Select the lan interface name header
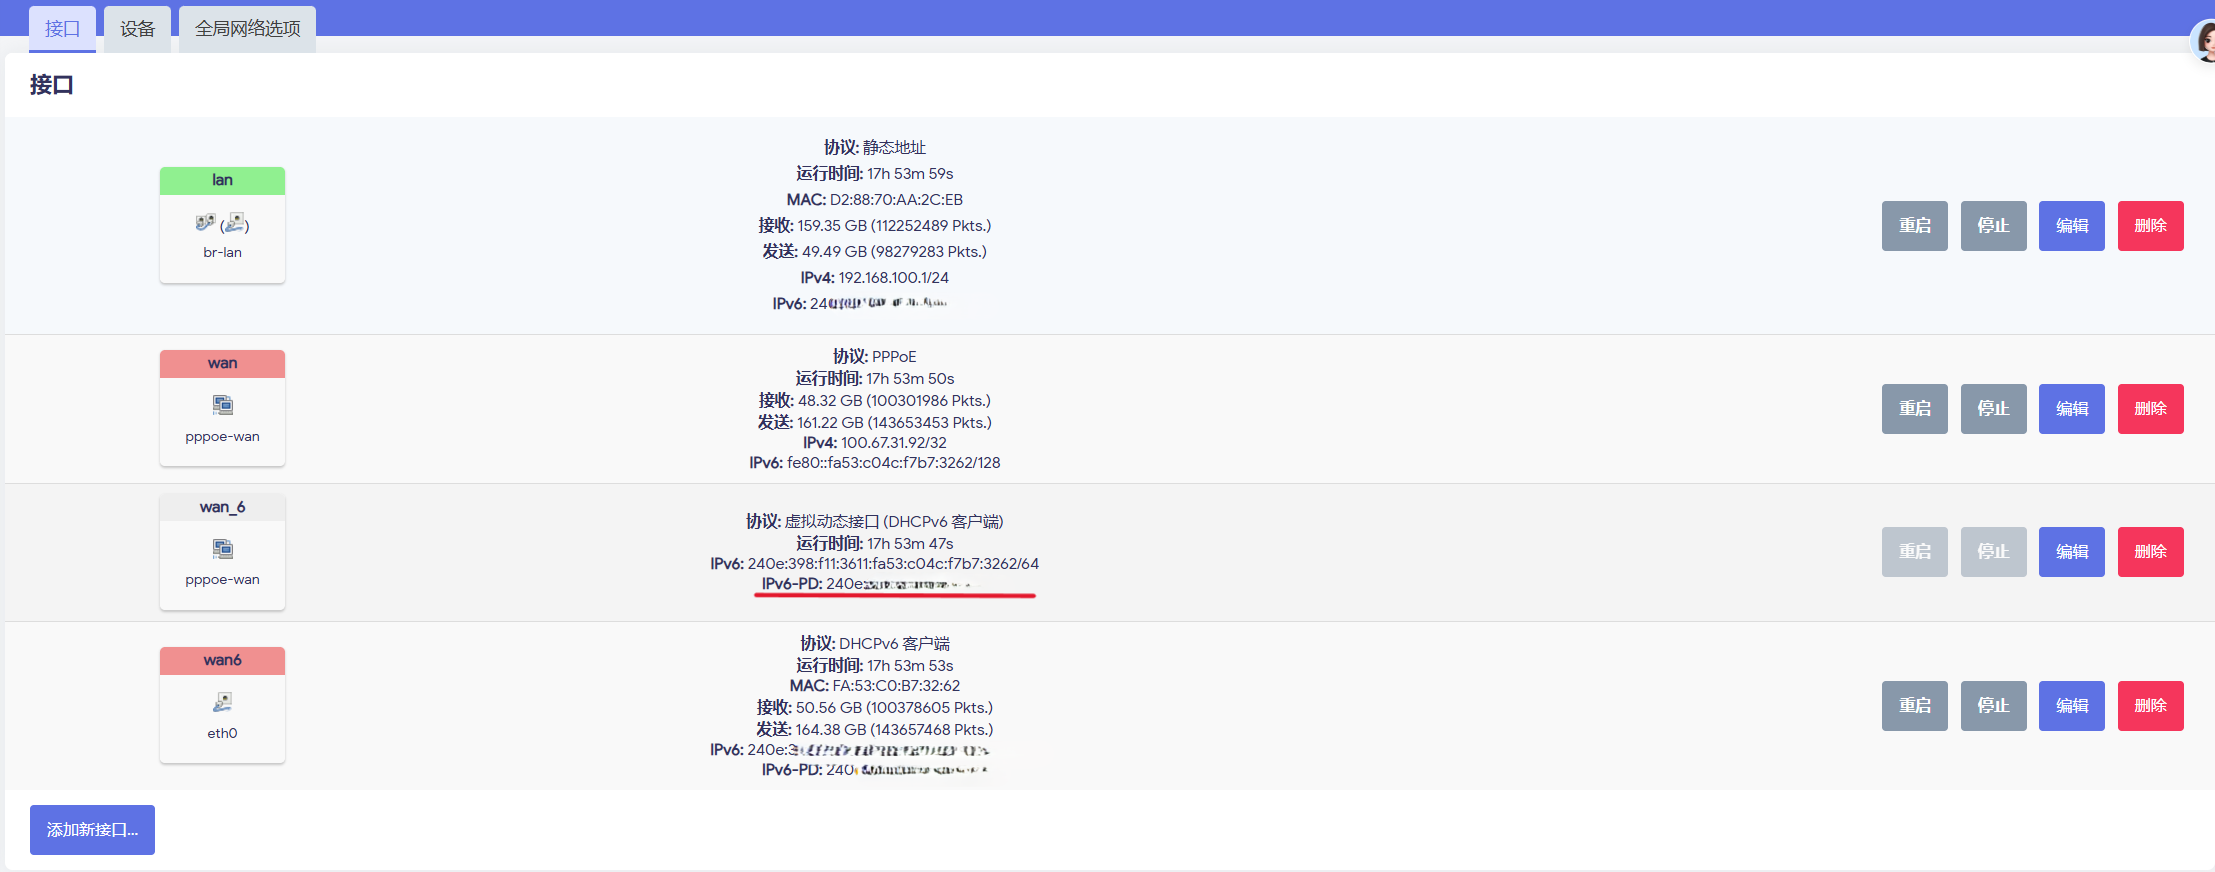This screenshot has height=872, width=2215. 222,181
